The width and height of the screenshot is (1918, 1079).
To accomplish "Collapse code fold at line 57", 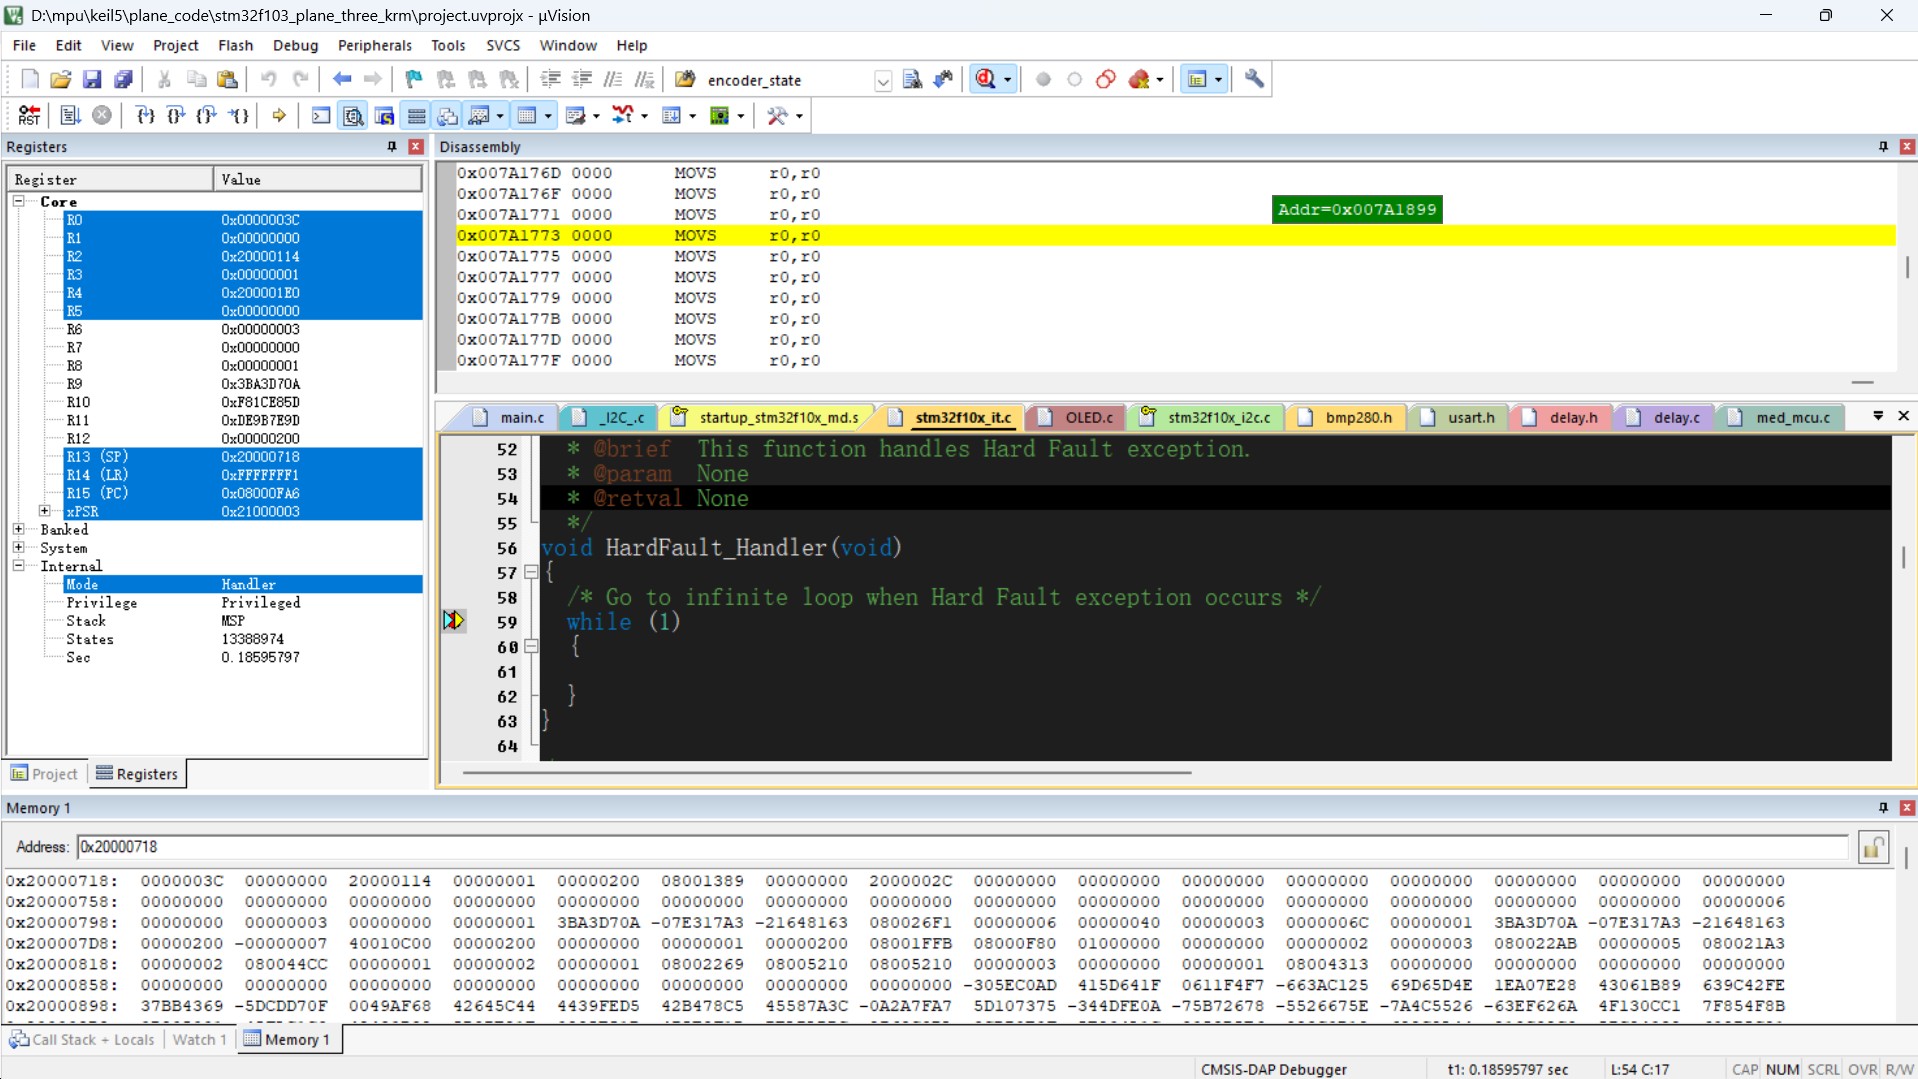I will (x=531, y=572).
